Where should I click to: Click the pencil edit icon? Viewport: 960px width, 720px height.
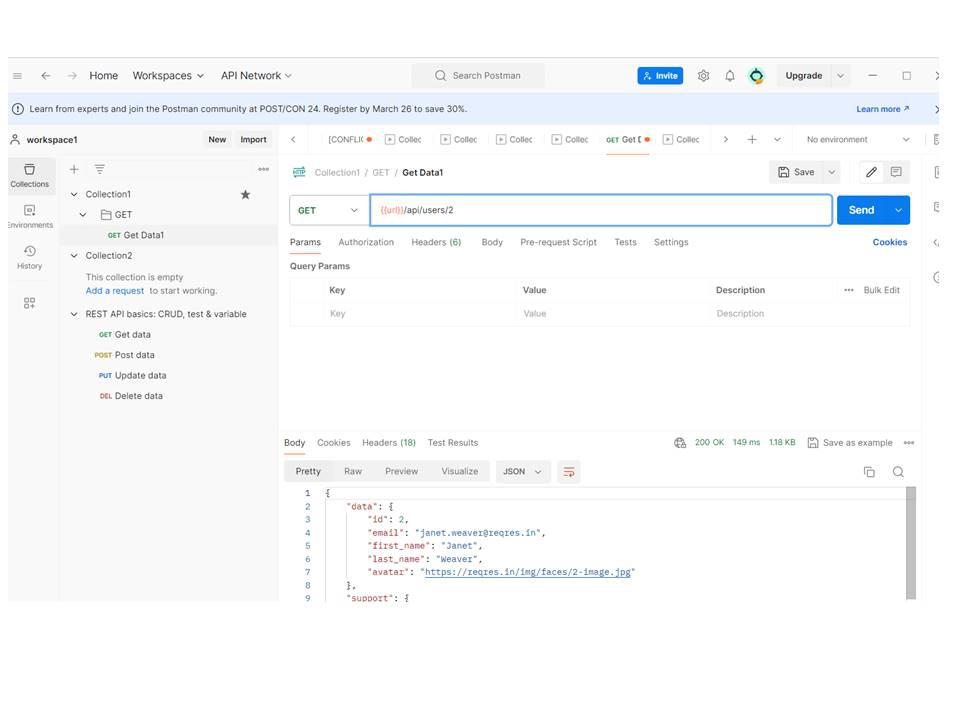click(871, 172)
